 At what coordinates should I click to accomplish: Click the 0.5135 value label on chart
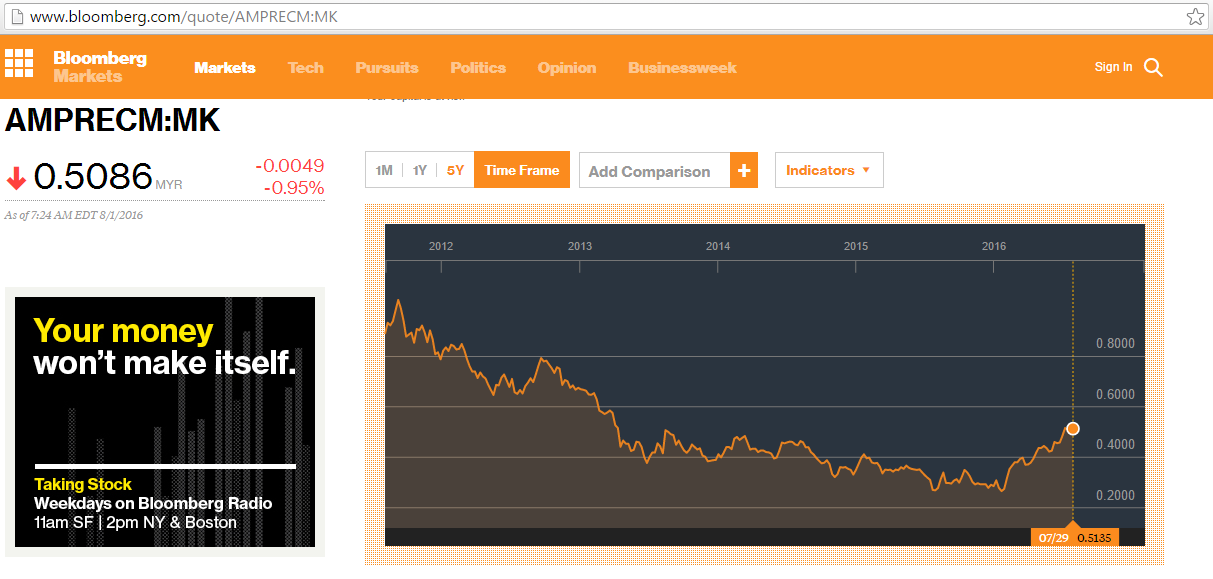(x=1094, y=537)
